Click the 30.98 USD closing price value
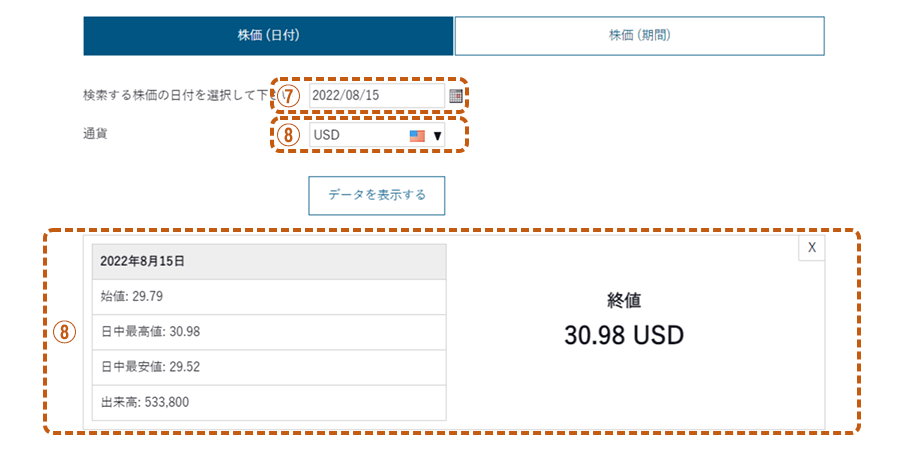Viewport: 900px width, 452px height. tap(624, 335)
